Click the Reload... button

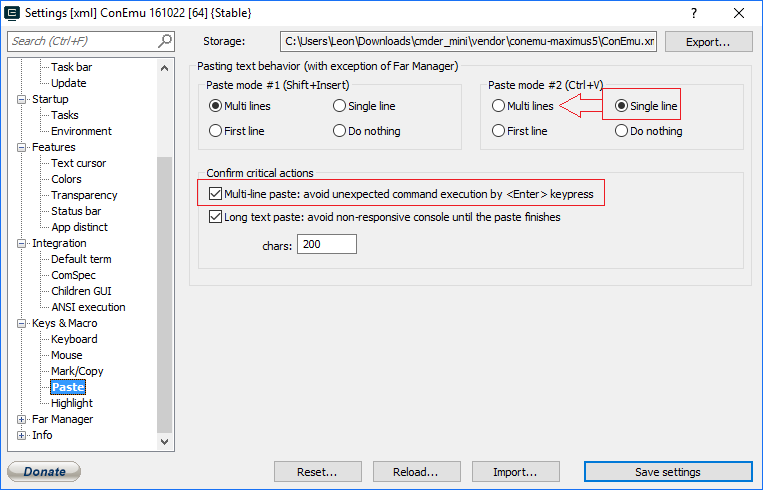417,472
